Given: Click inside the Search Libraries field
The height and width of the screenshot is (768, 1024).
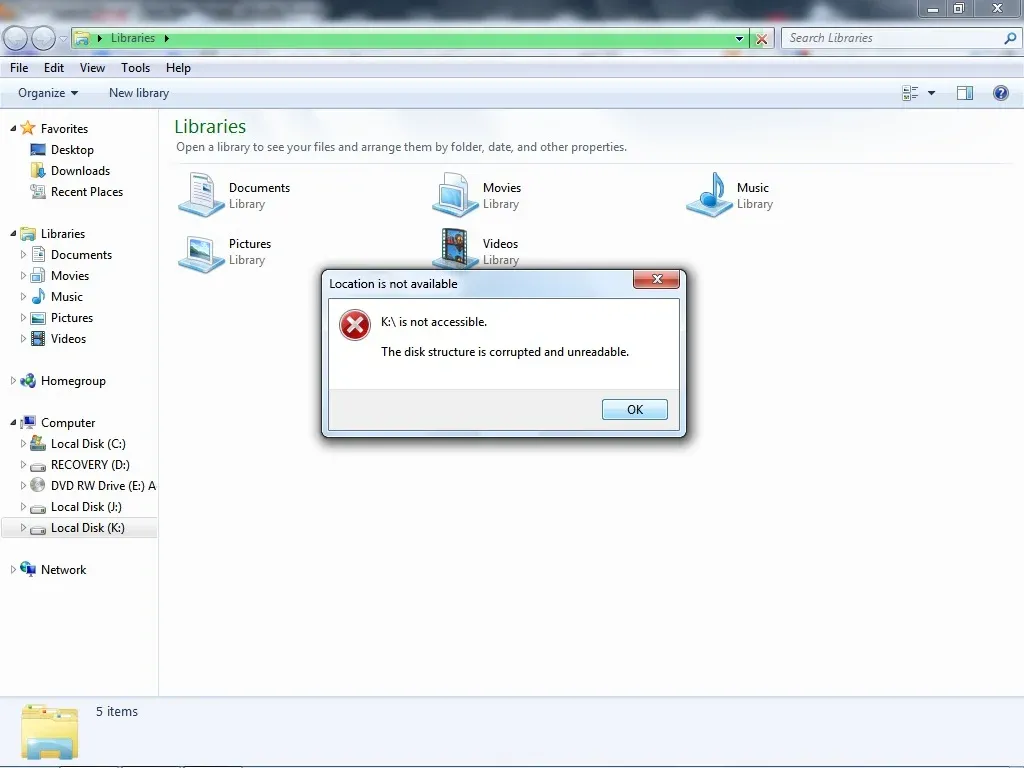Looking at the screenshot, I should pos(890,37).
